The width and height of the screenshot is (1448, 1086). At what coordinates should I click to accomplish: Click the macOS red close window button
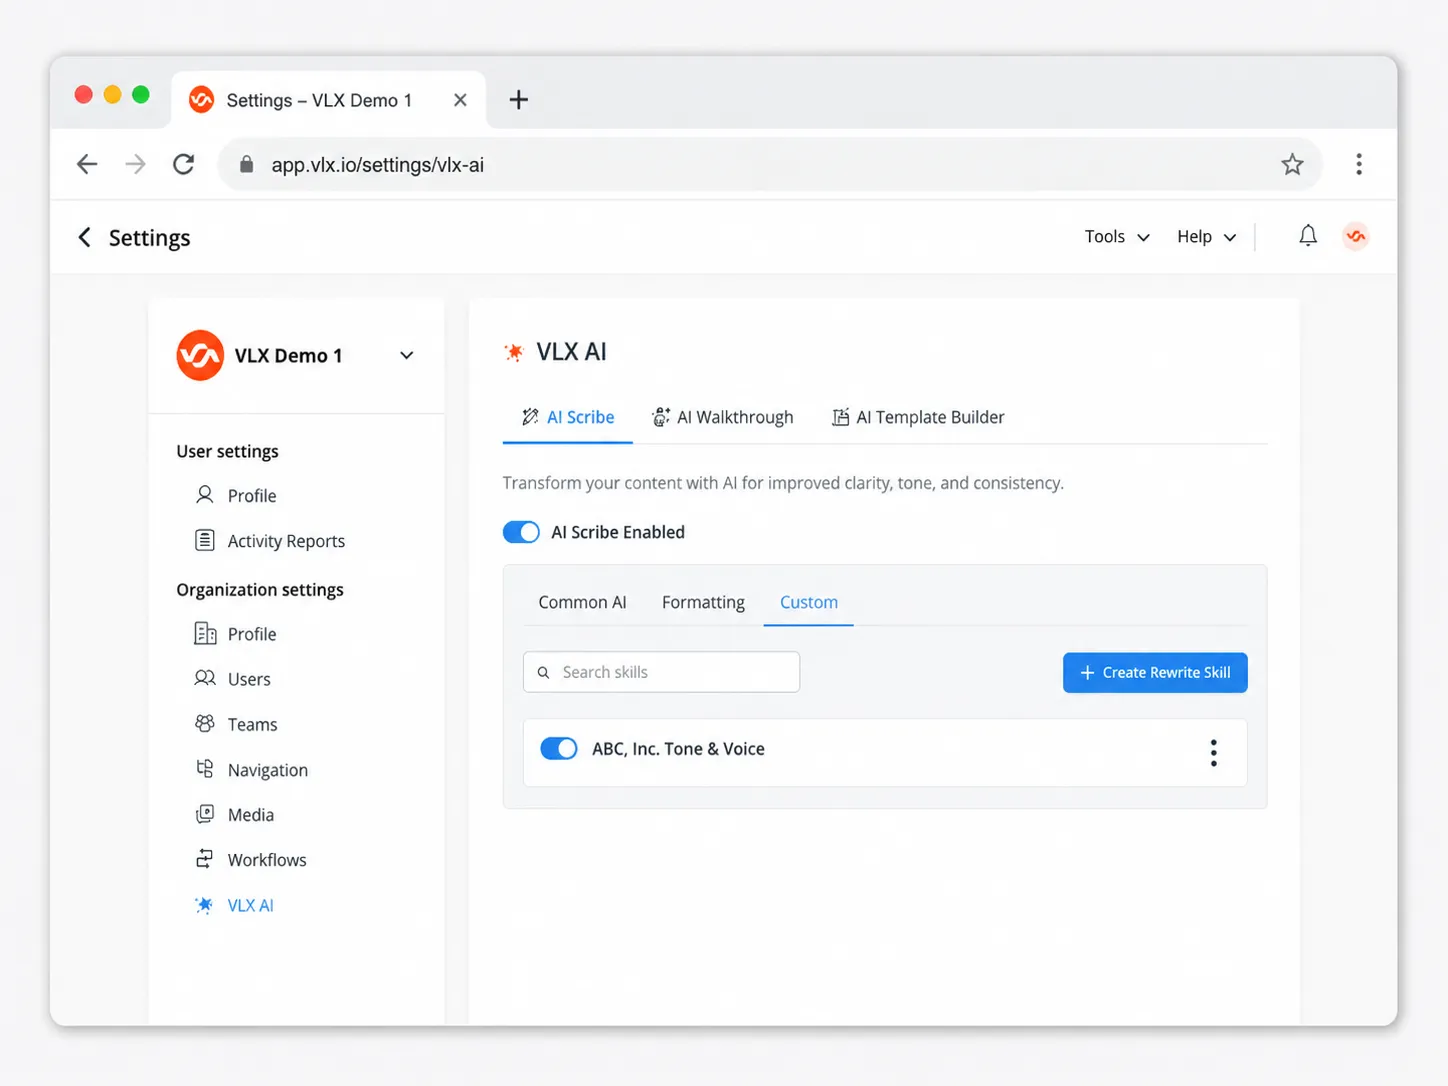point(84,94)
